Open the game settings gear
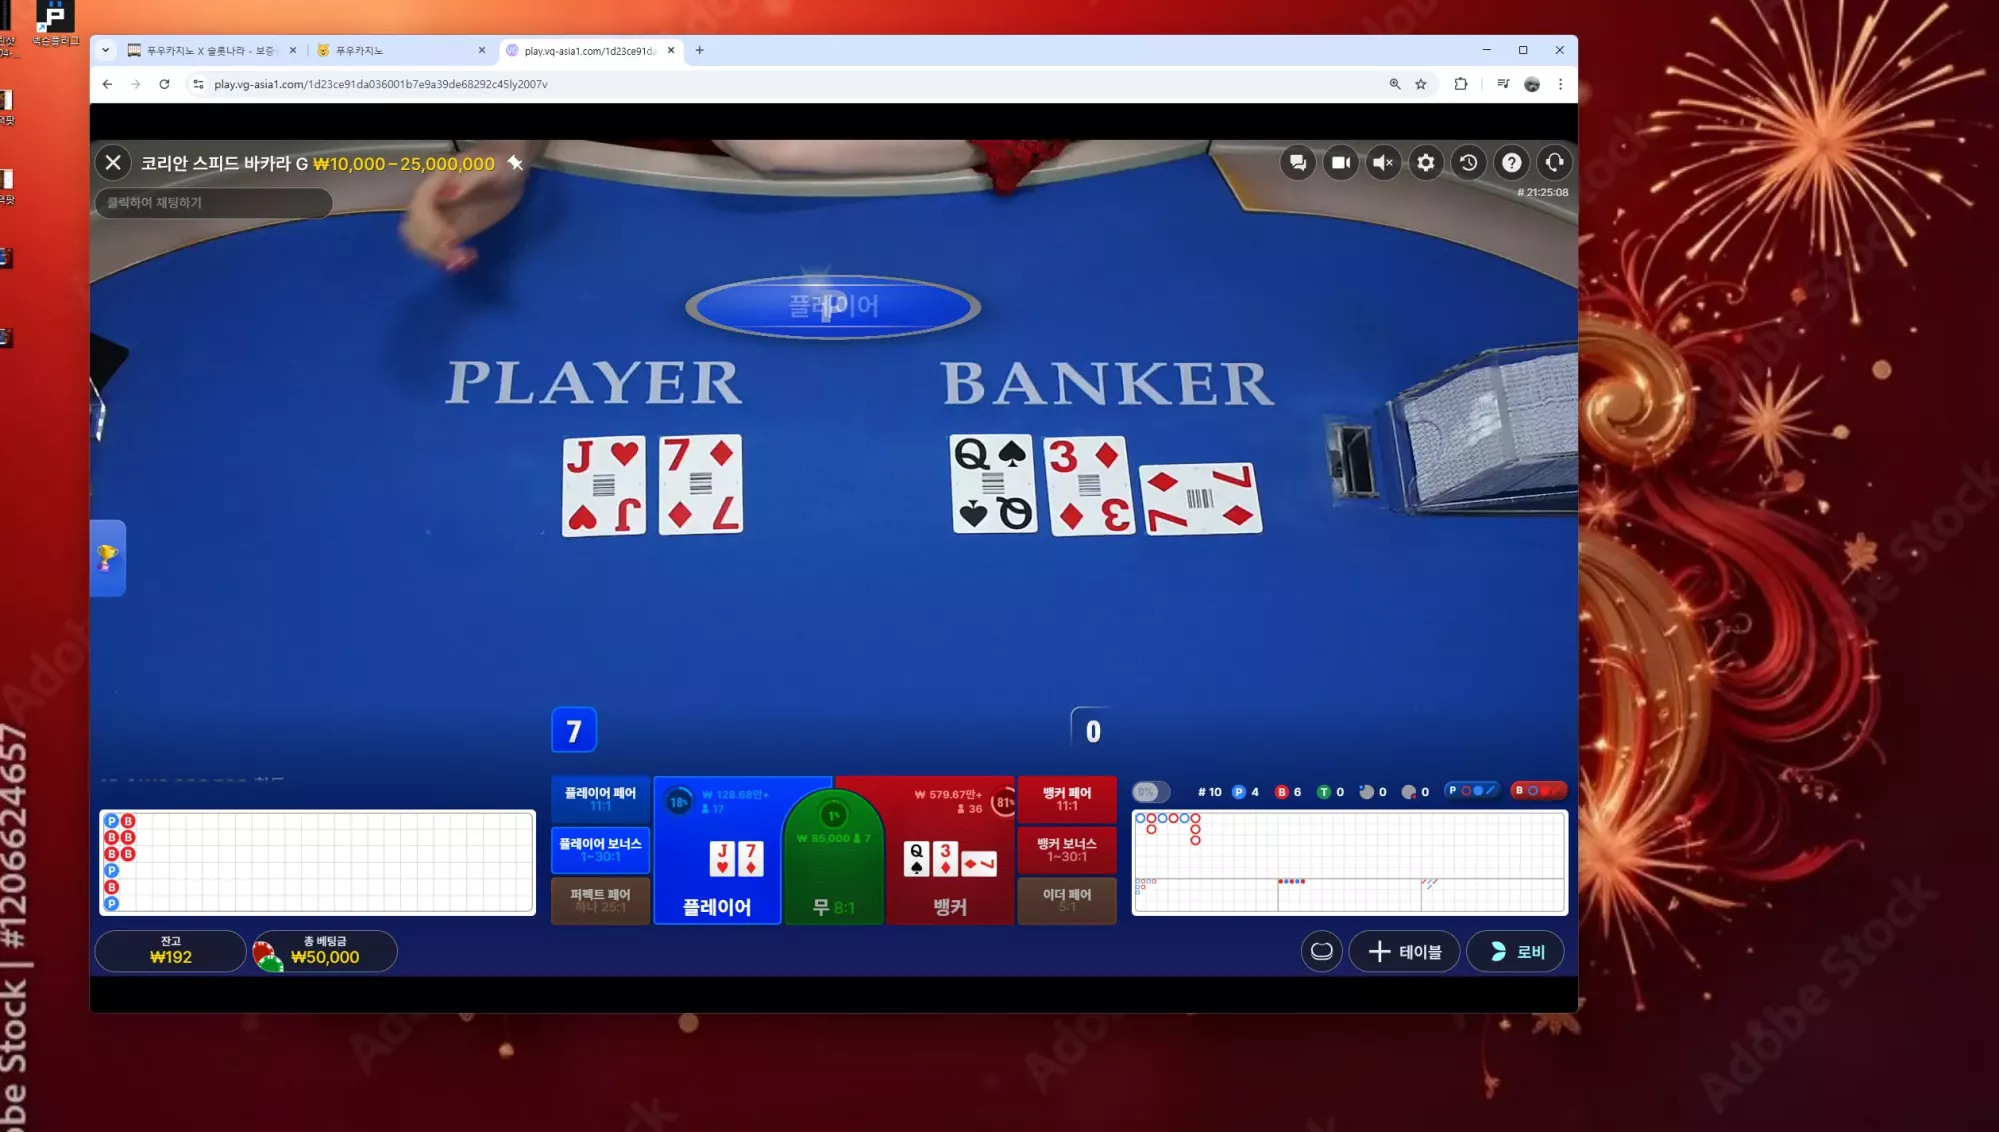The width and height of the screenshot is (1999, 1132). point(1426,162)
